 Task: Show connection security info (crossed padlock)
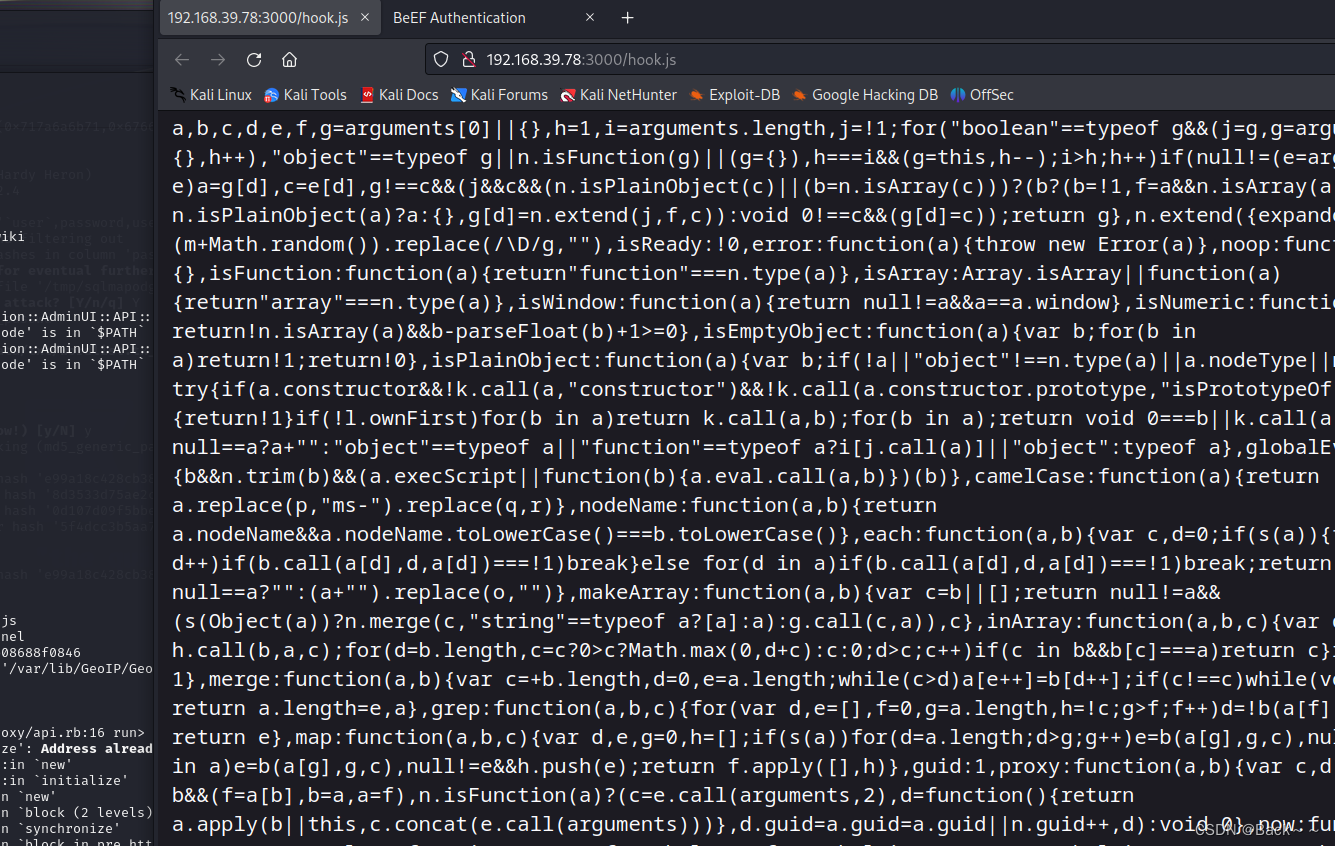467,60
